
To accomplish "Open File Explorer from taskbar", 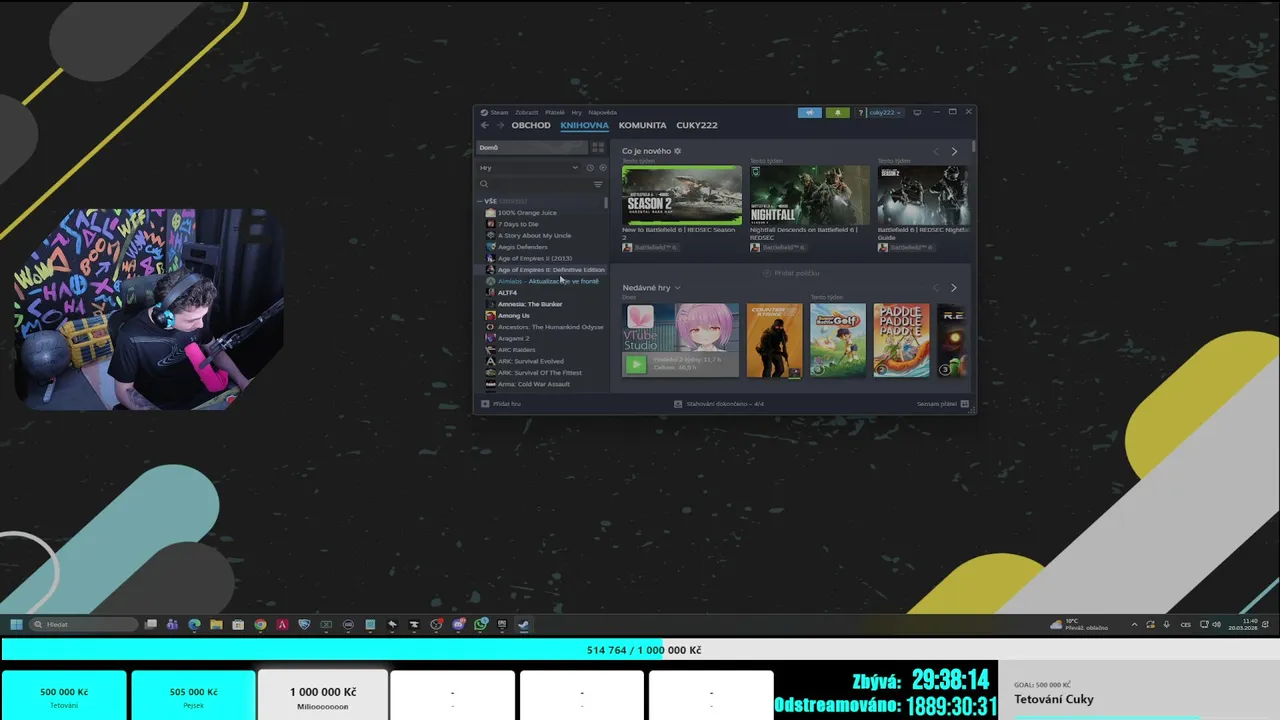I will (x=216, y=625).
